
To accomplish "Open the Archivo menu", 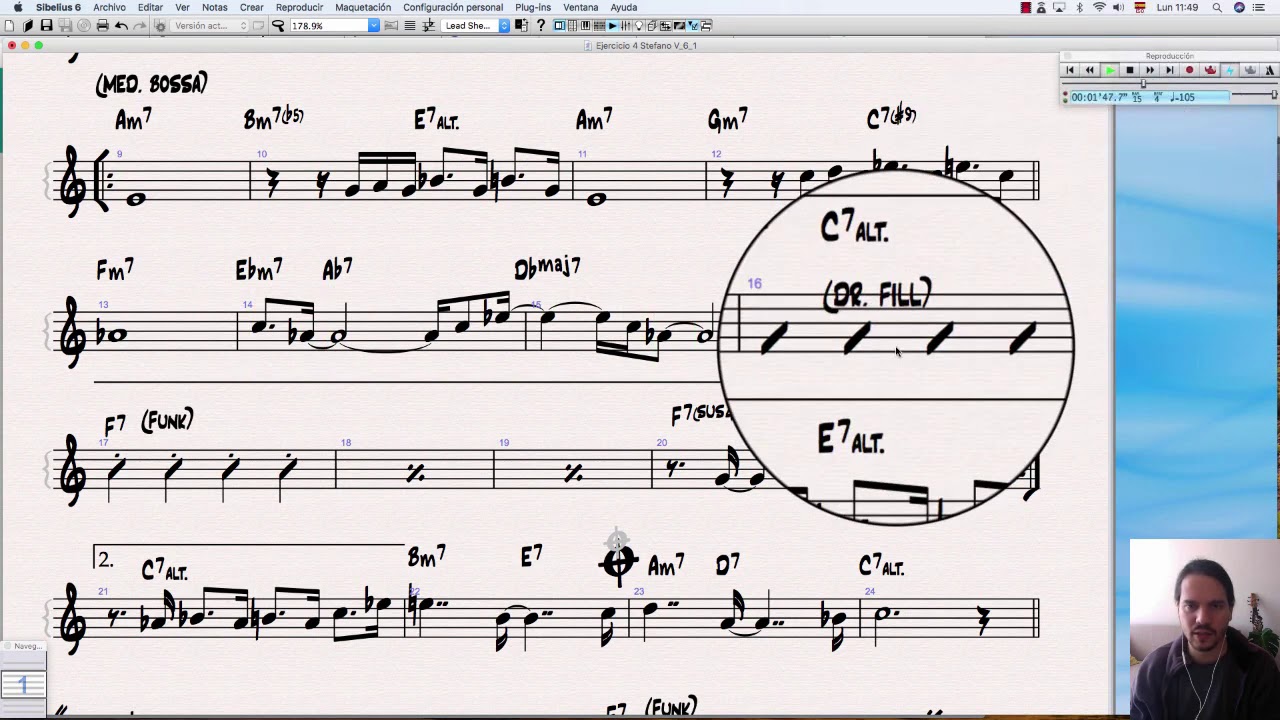I will pyautogui.click(x=109, y=7).
